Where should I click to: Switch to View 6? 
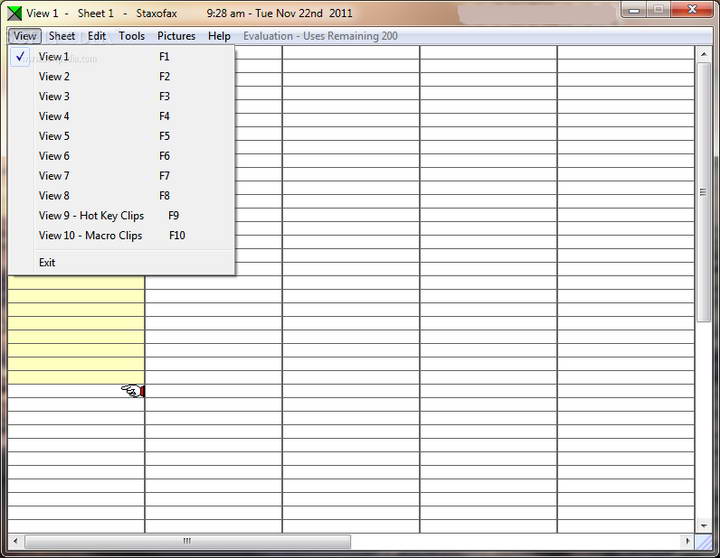[x=122, y=156]
